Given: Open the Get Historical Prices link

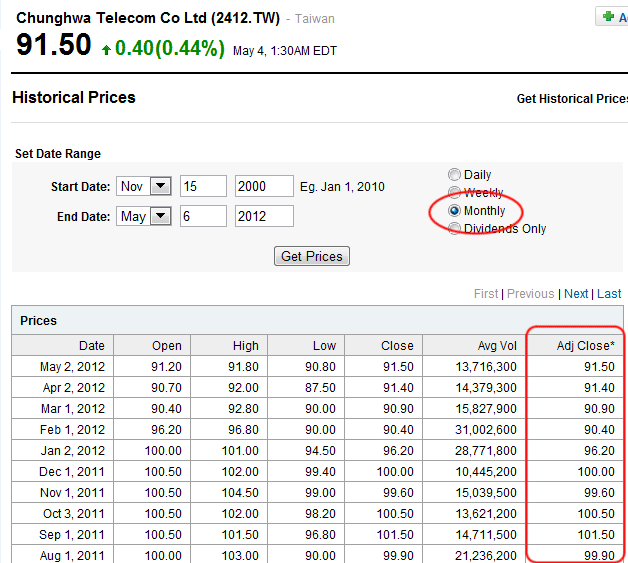Looking at the screenshot, I should pos(571,99).
